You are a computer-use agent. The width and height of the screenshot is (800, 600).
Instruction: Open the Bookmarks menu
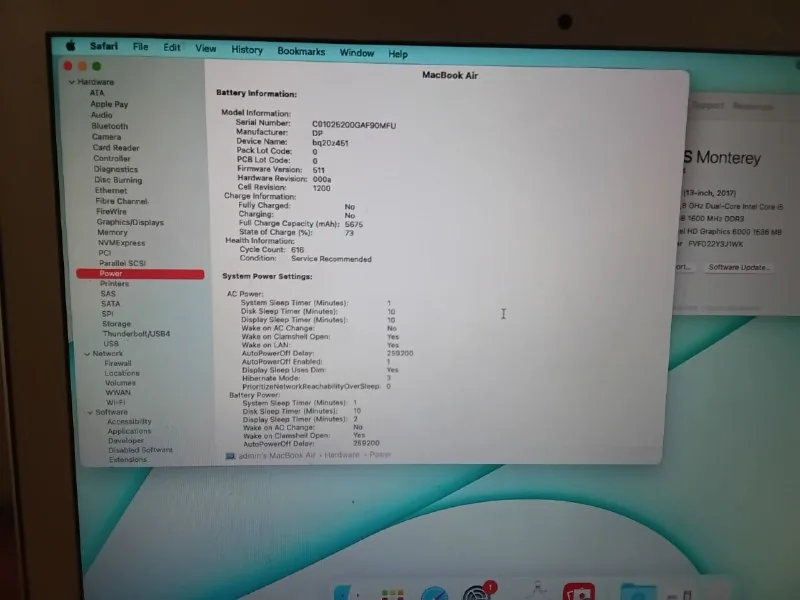[x=301, y=51]
